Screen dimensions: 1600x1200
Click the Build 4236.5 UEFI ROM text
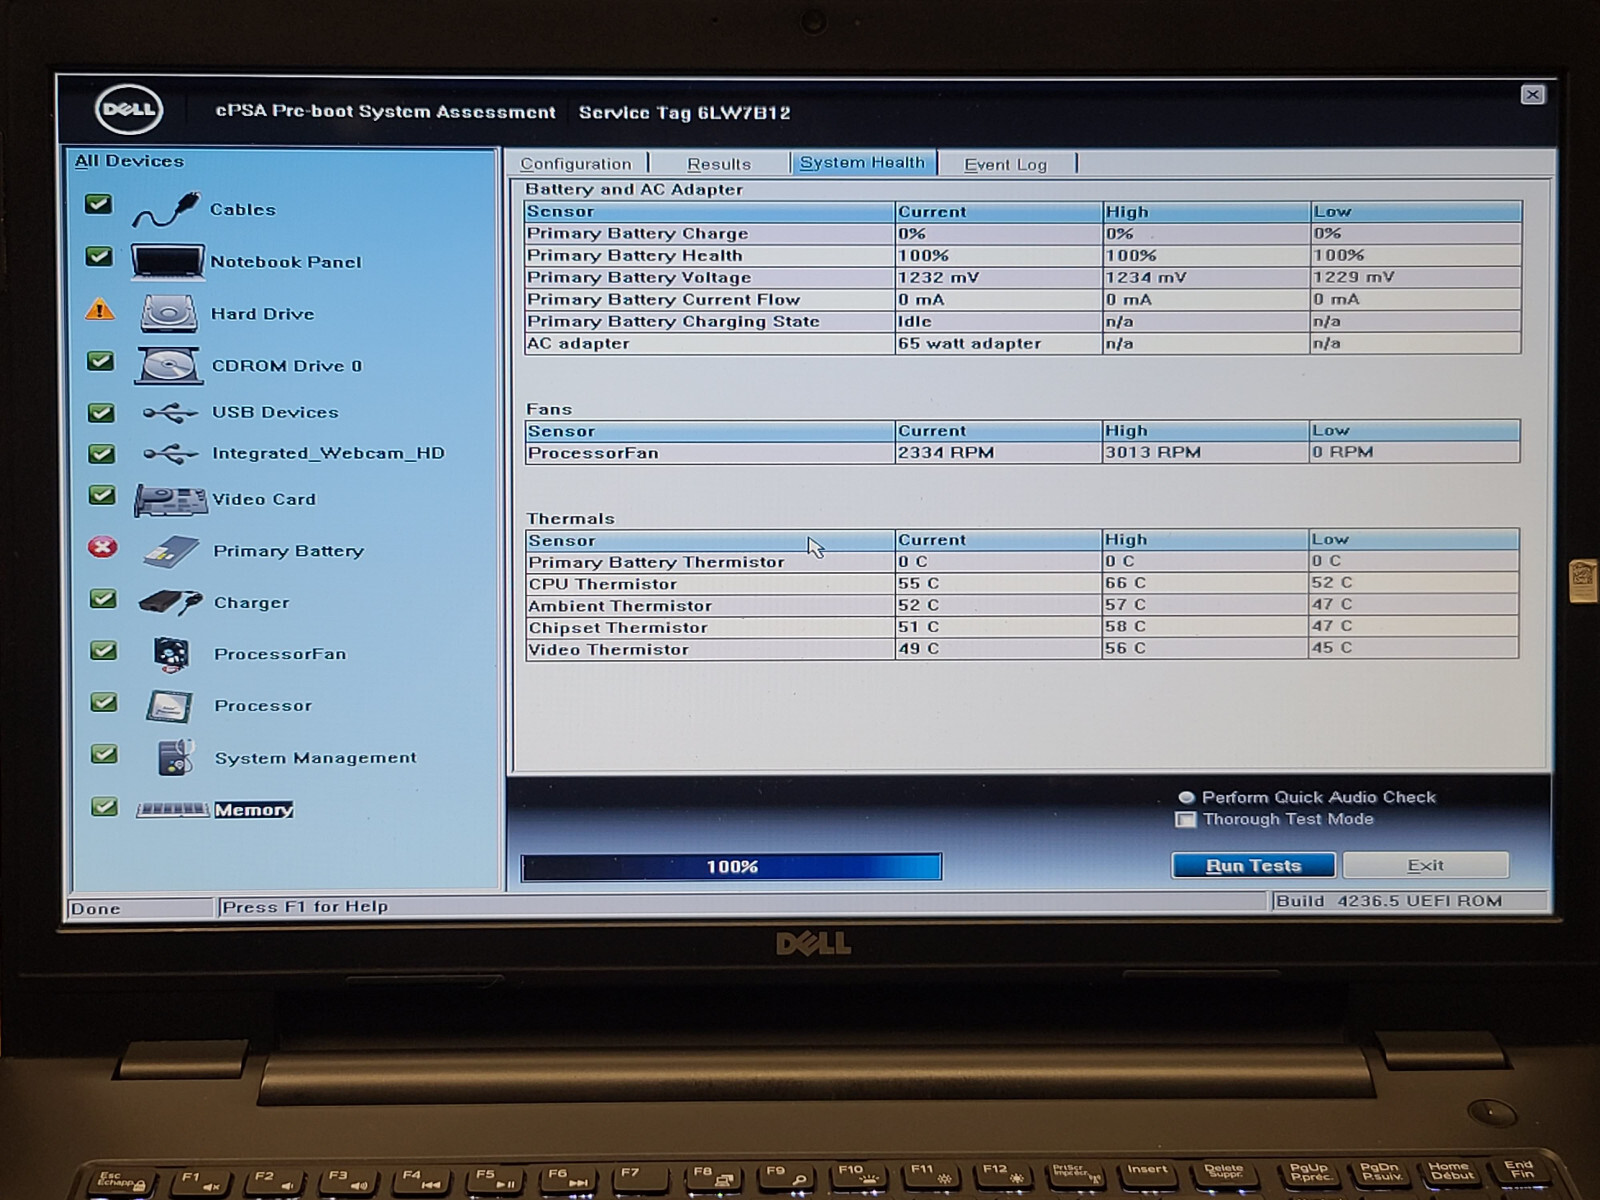tap(1388, 901)
